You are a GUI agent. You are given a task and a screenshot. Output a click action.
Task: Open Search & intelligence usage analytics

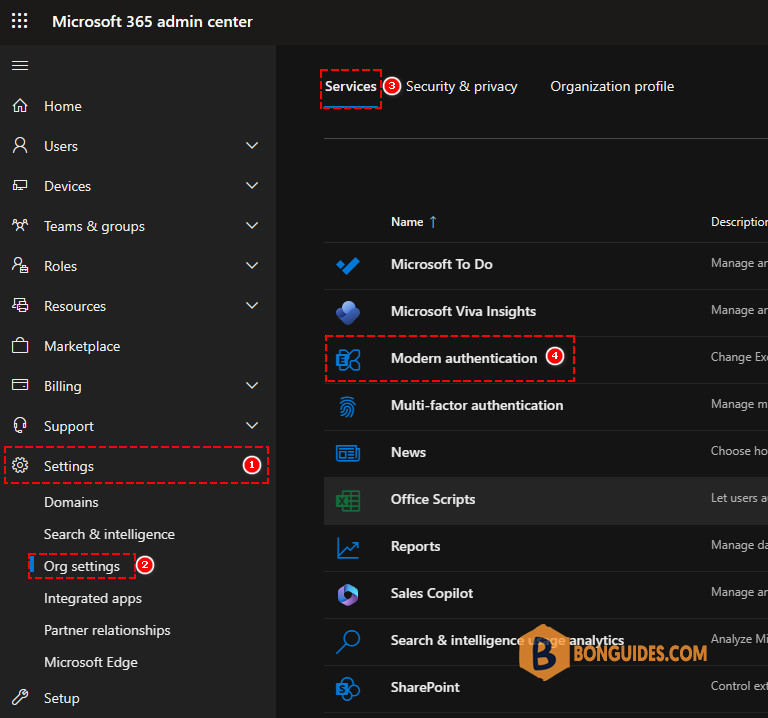507,640
